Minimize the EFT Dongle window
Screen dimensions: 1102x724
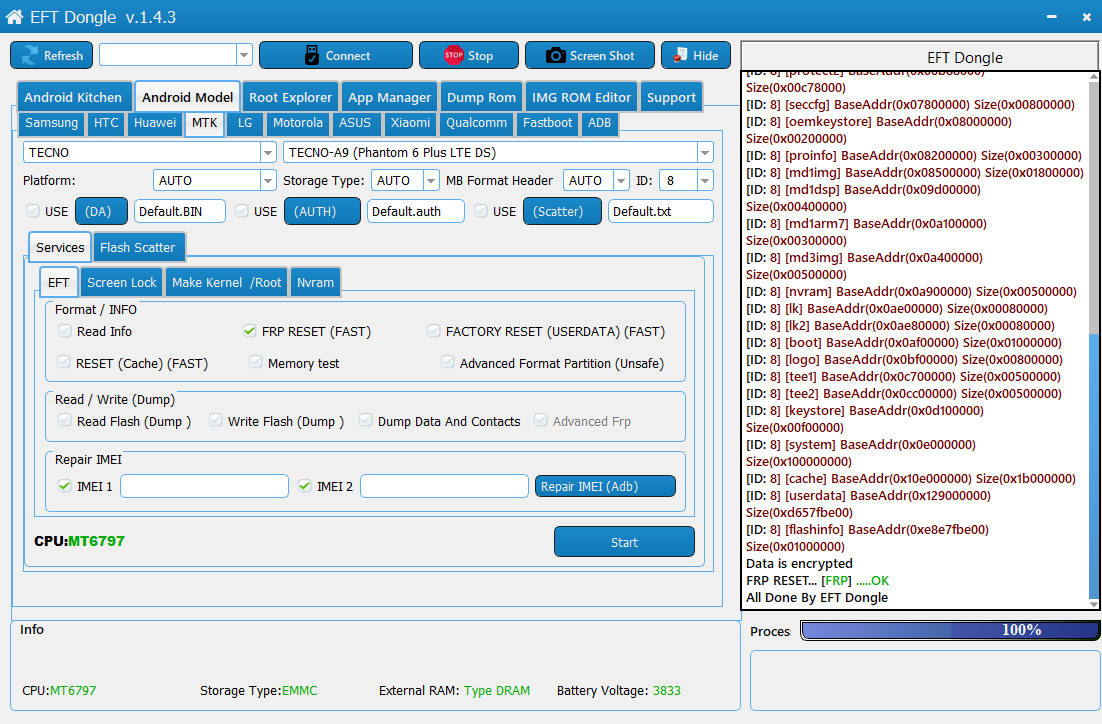point(1051,17)
